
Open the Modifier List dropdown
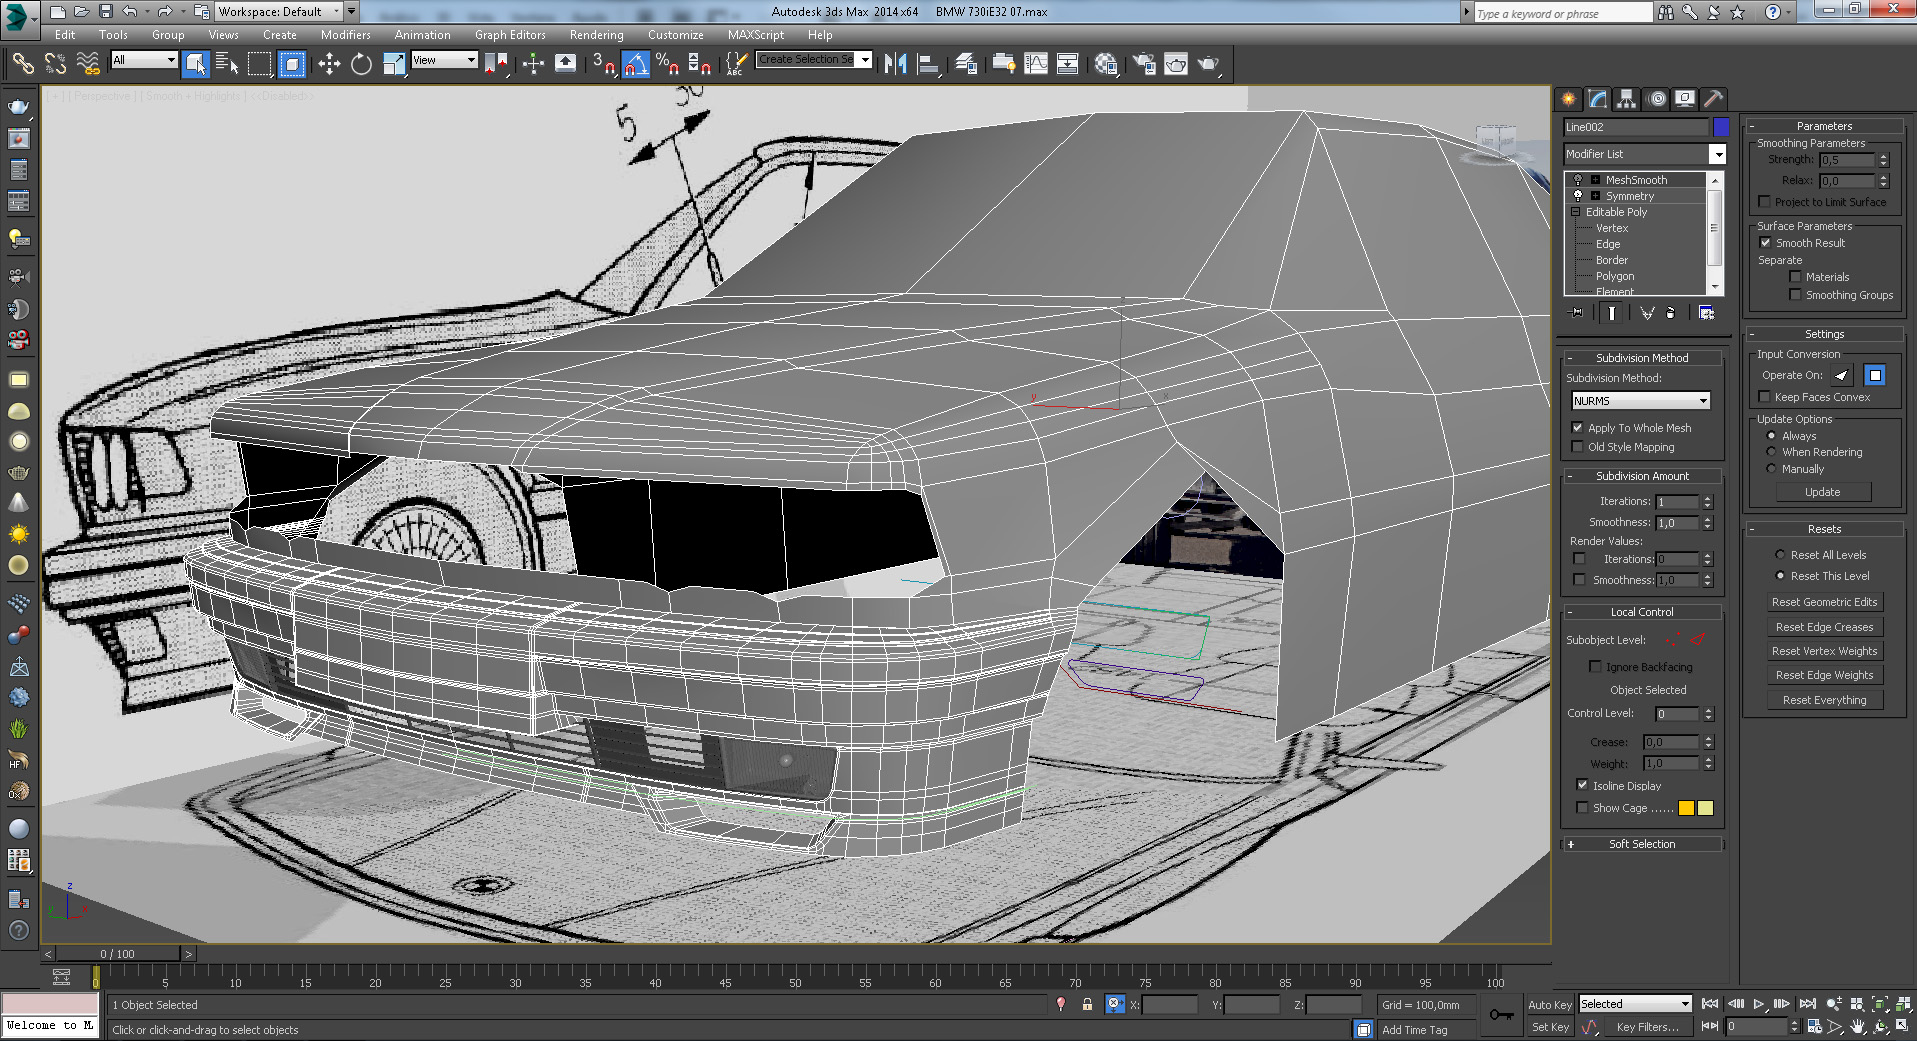click(1717, 154)
